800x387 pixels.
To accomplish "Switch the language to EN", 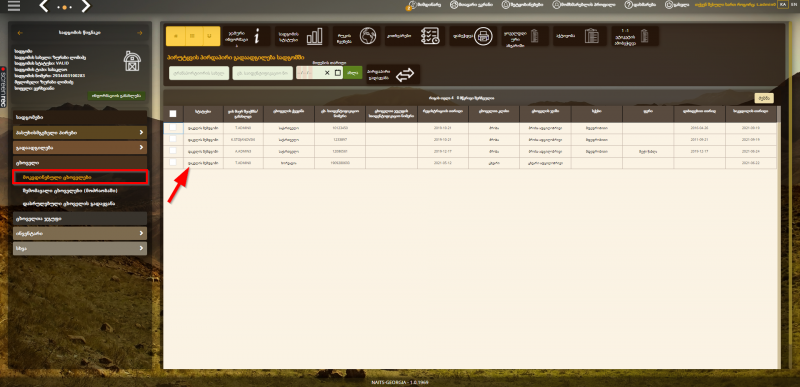I will click(x=793, y=4).
